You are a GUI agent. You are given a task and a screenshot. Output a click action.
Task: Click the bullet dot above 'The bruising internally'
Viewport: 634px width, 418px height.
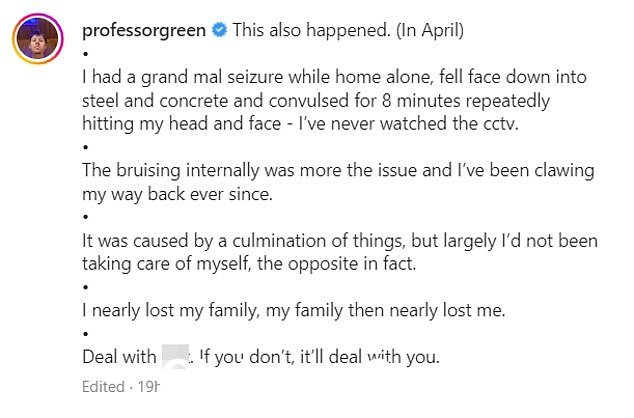[85, 147]
